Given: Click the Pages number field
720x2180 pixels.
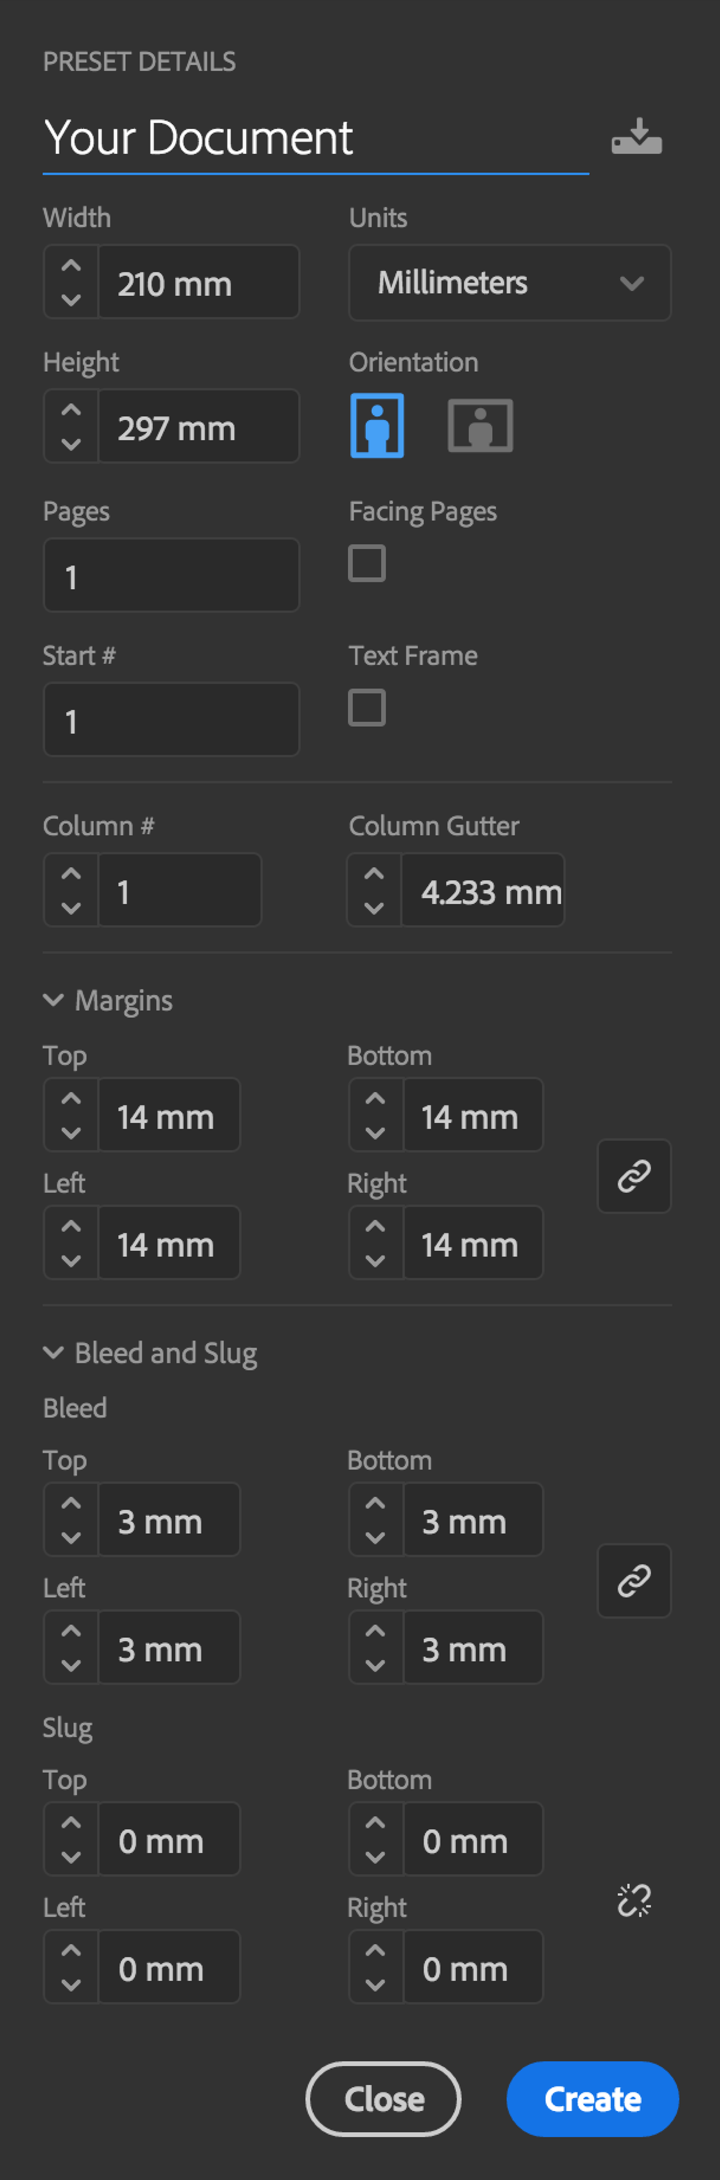Looking at the screenshot, I should coord(171,576).
